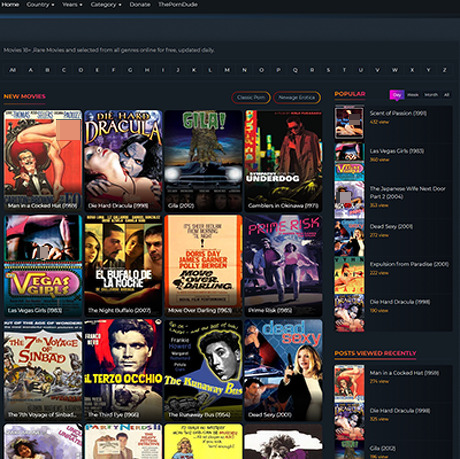
Task: Open Gamblers in Okinawa (1971) poster
Action: tap(283, 161)
